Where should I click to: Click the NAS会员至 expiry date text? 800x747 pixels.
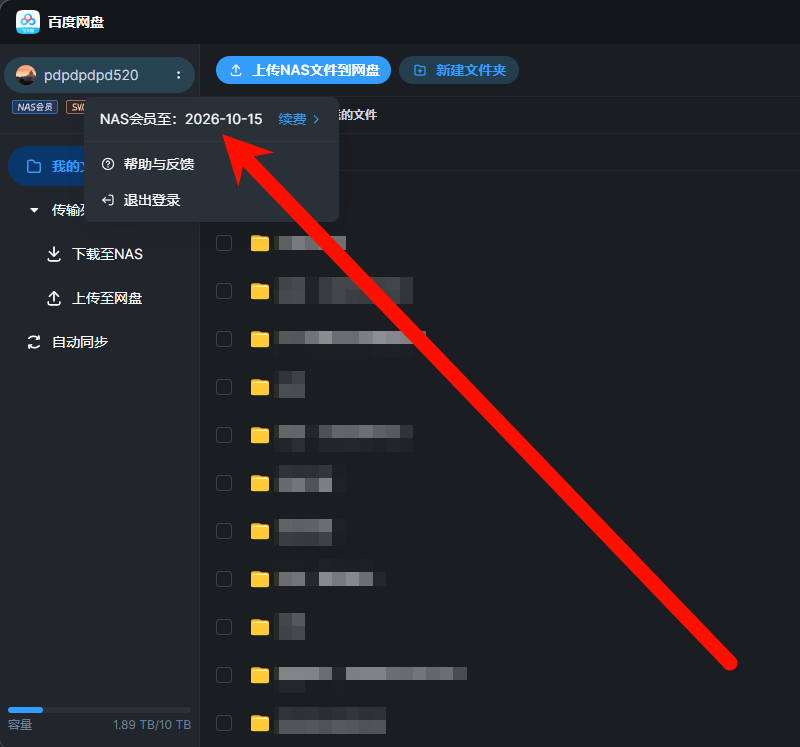click(181, 119)
